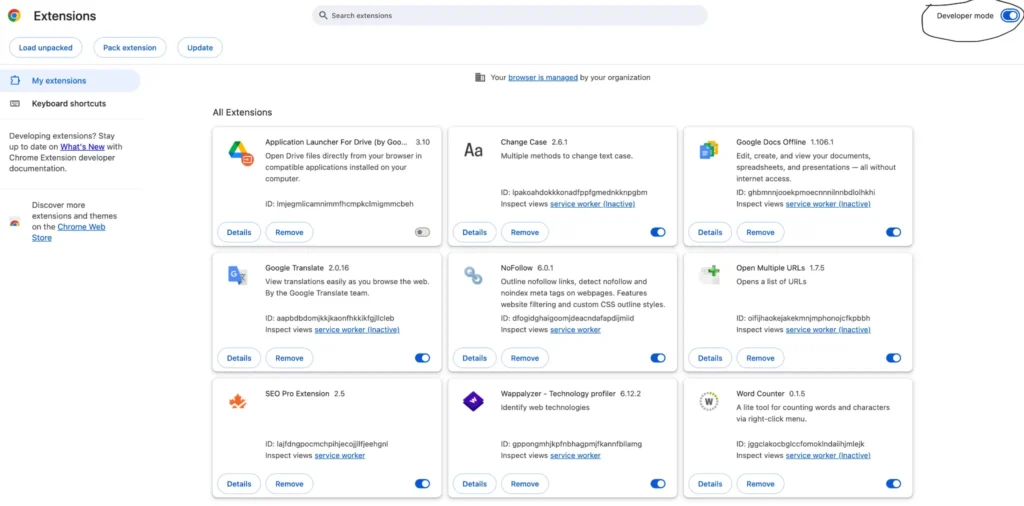Click the NoFollow chain-link icon
Image resolution: width=1024 pixels, height=506 pixels.
pyautogui.click(x=473, y=276)
